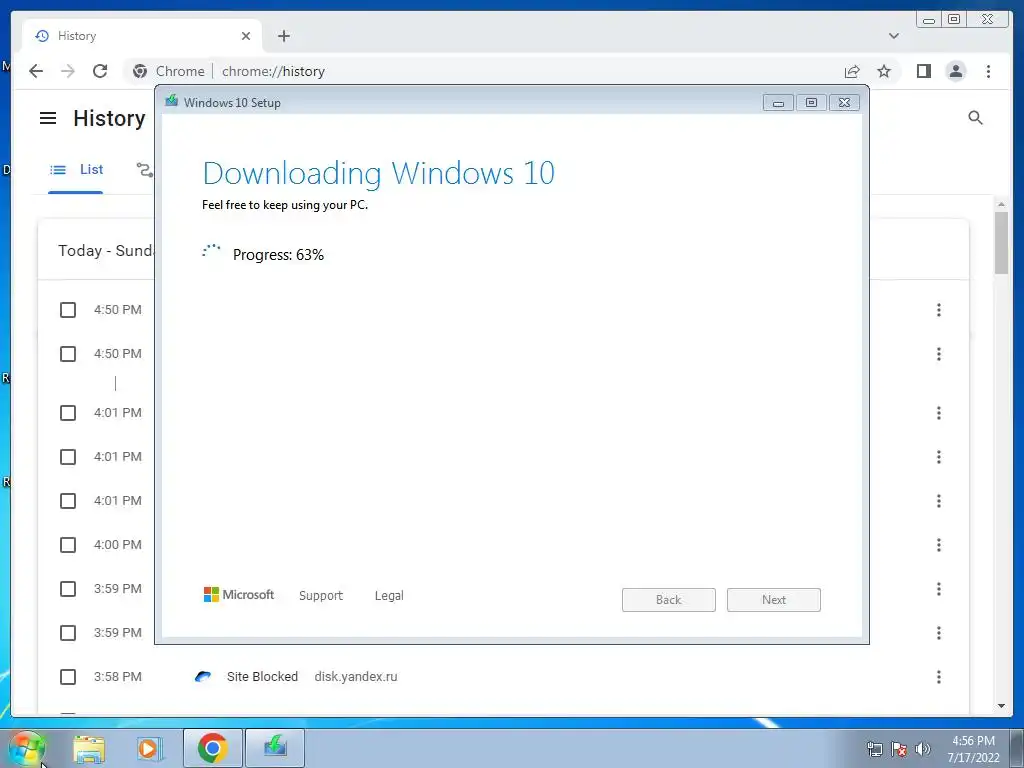Screen dimensions: 1024x768
Task: Open Windows Explorer from the taskbar
Action: point(89,748)
